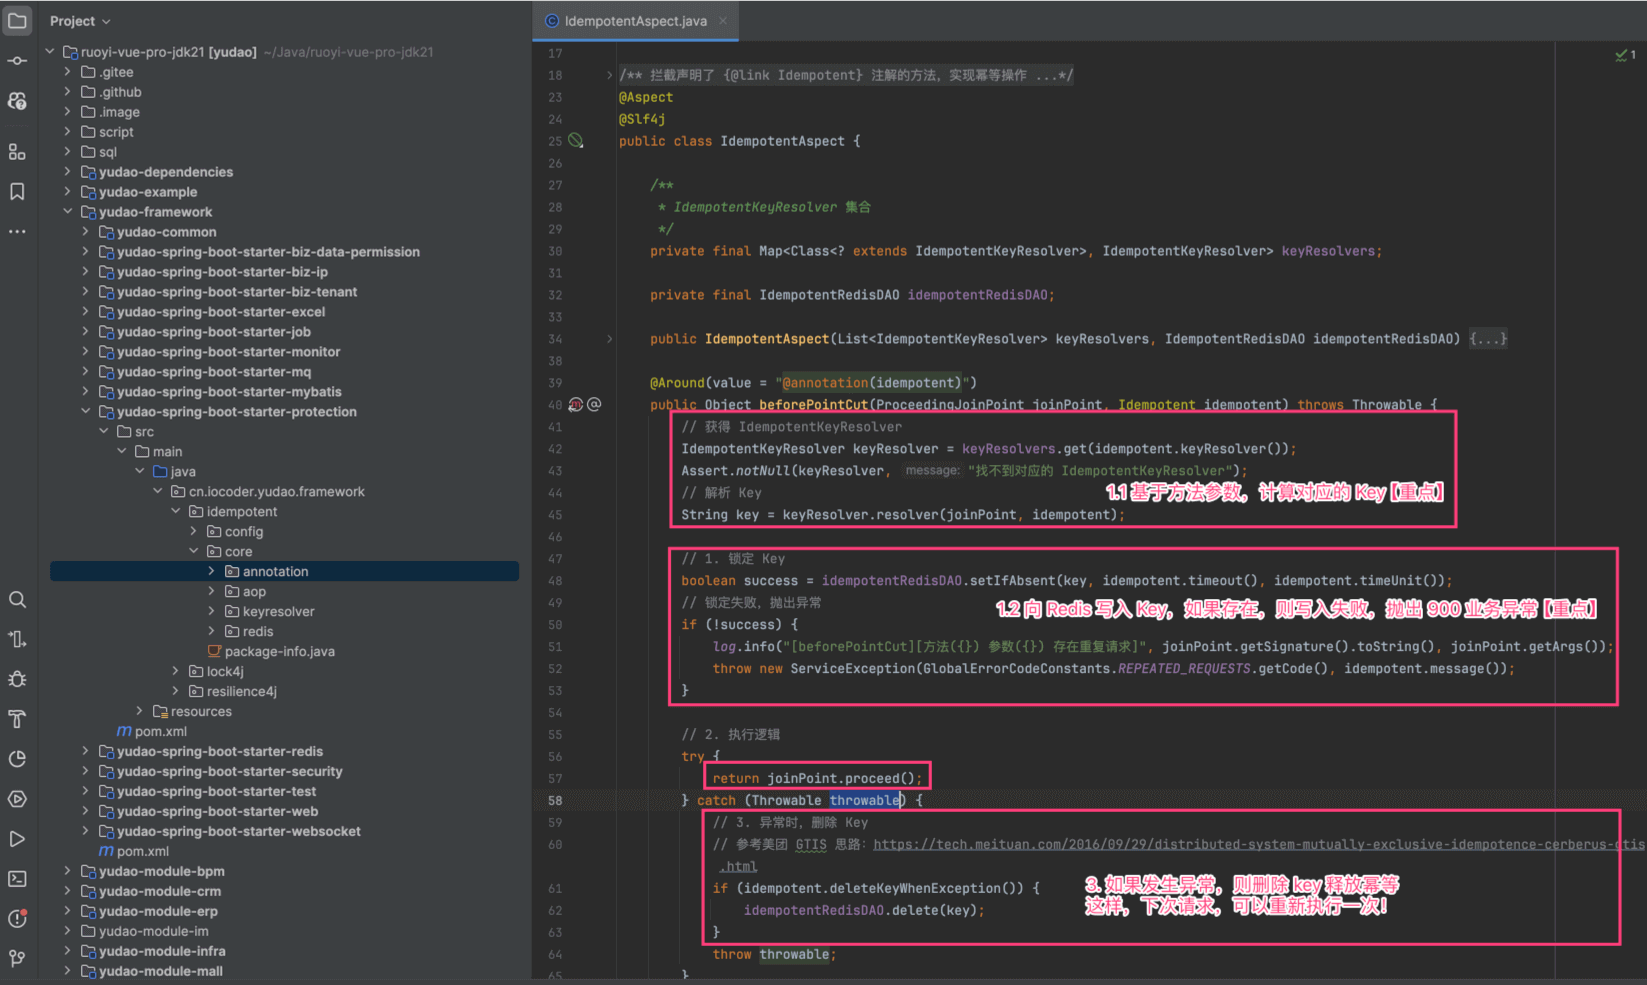
Task: Open the Problems tool window
Action: tap(17, 919)
